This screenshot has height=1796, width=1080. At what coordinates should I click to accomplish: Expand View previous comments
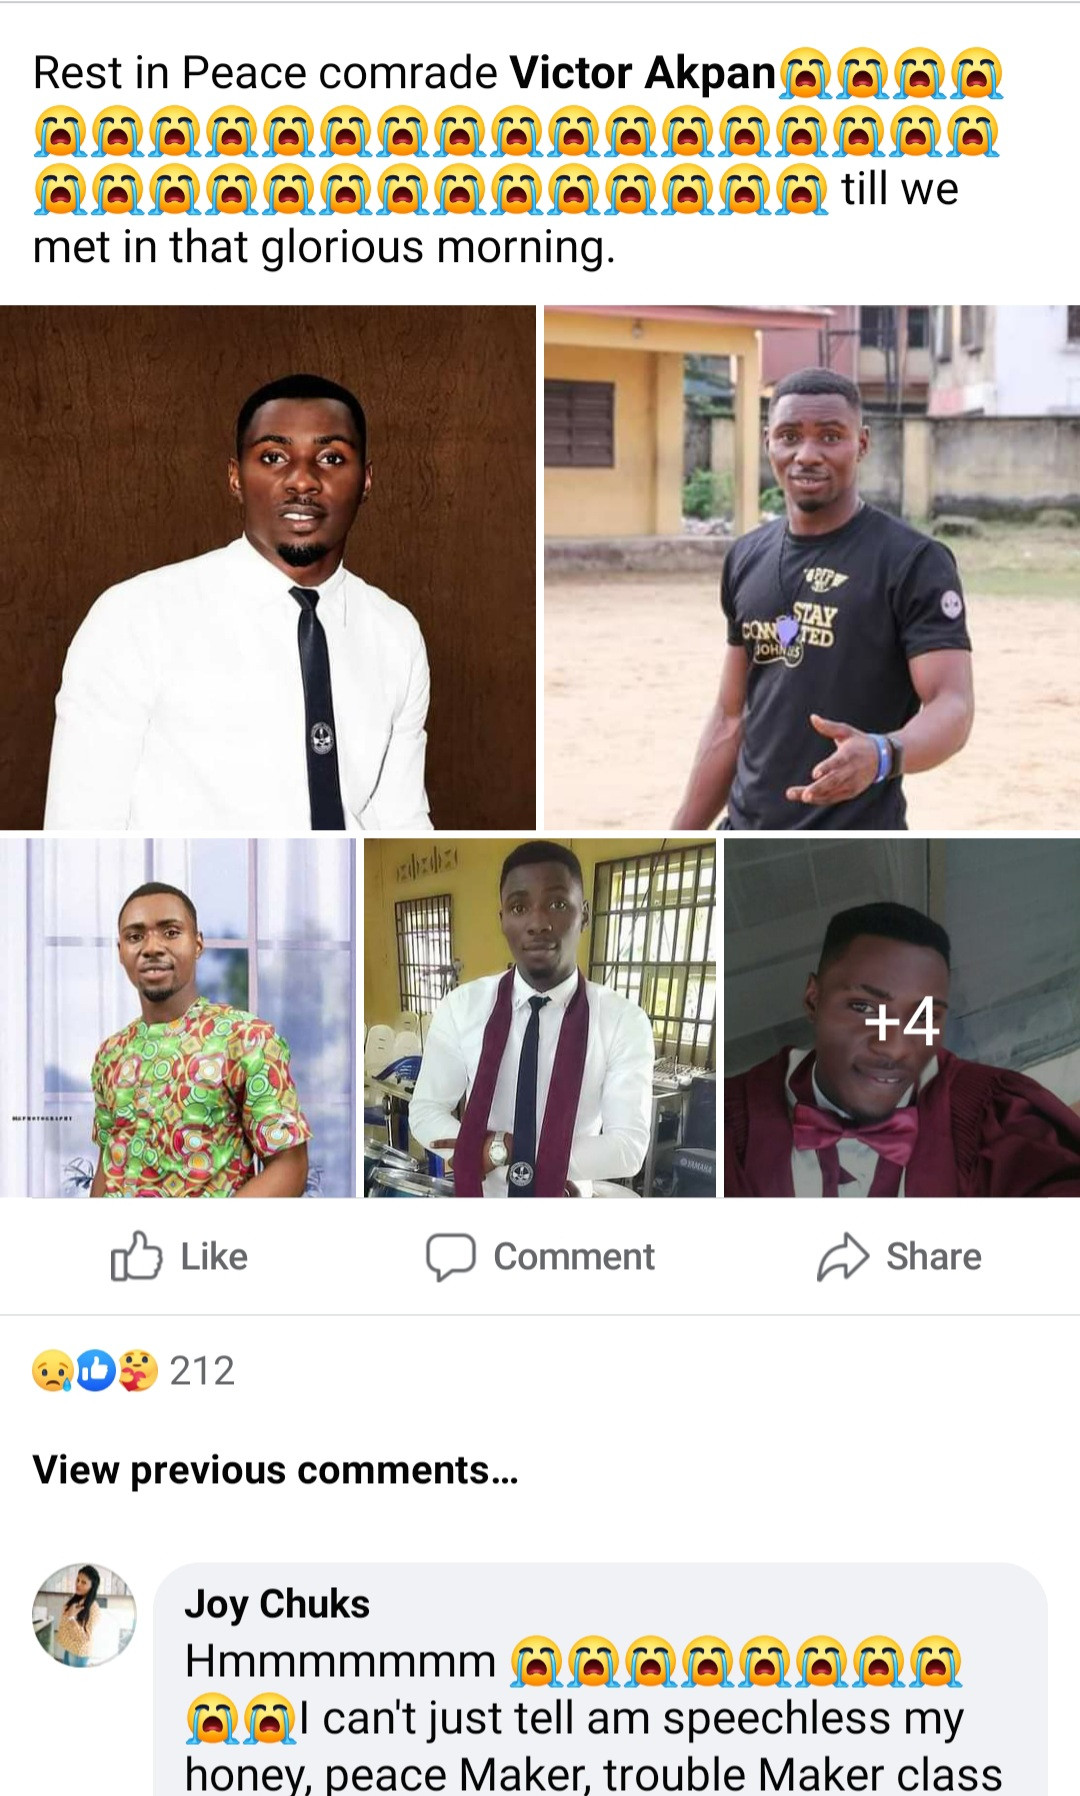(275, 1470)
